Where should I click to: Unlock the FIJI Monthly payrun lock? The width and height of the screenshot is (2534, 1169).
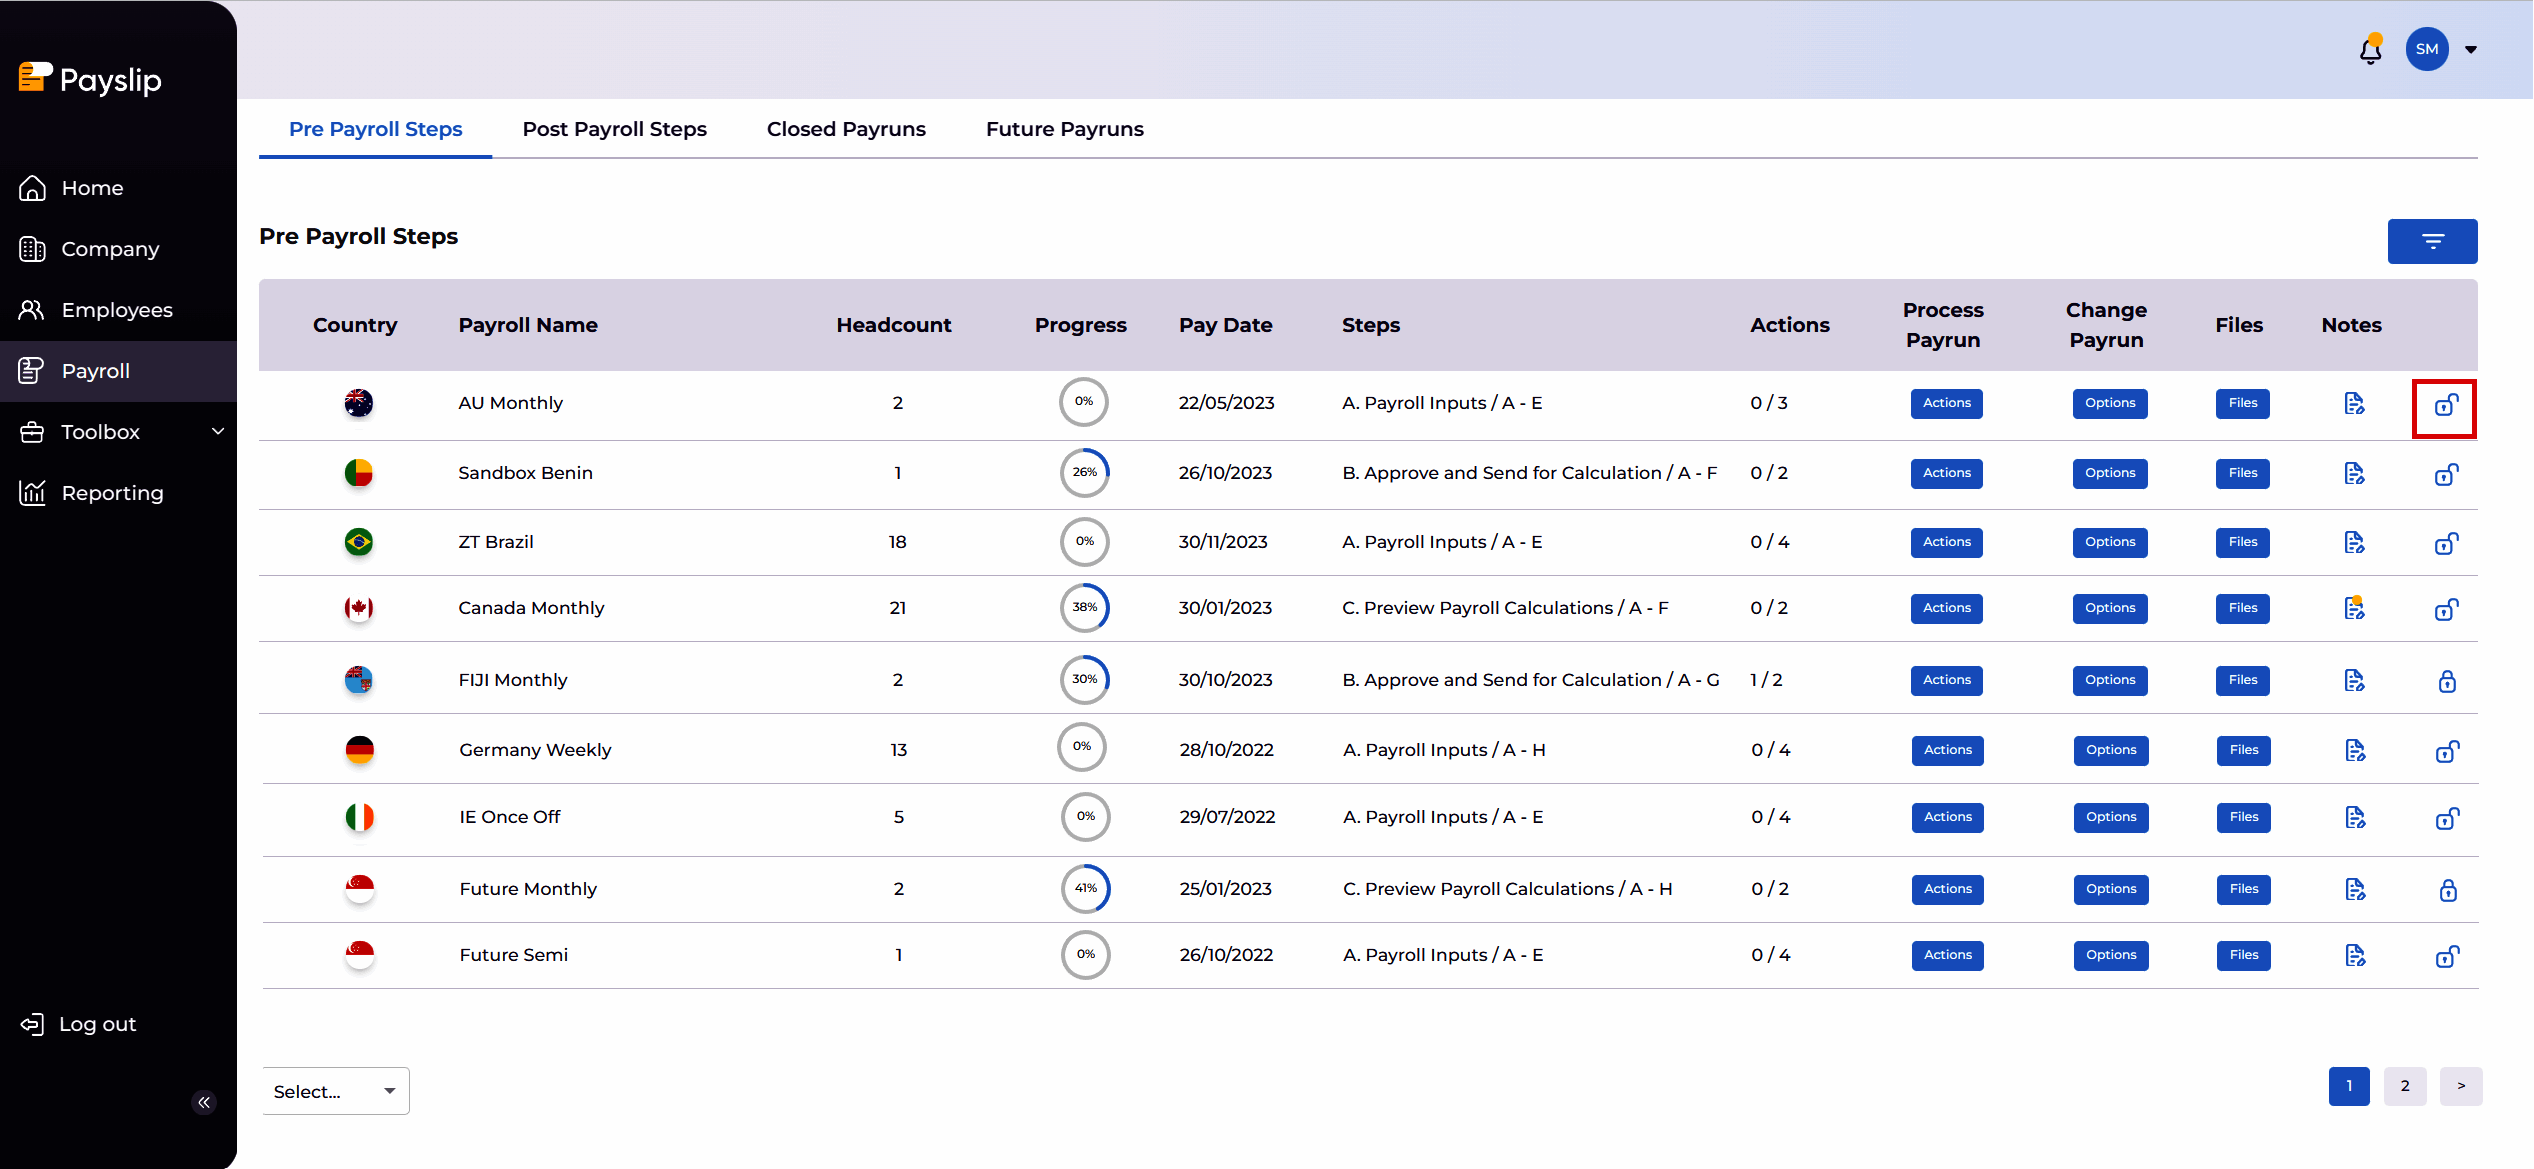point(2446,681)
